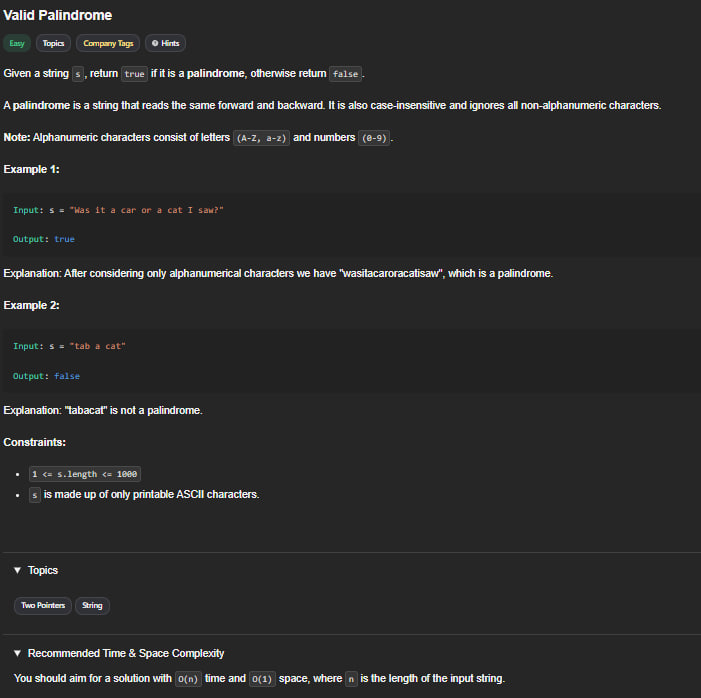The image size is (701, 698).
Task: Open the Topics pill button
Action: coord(53,43)
